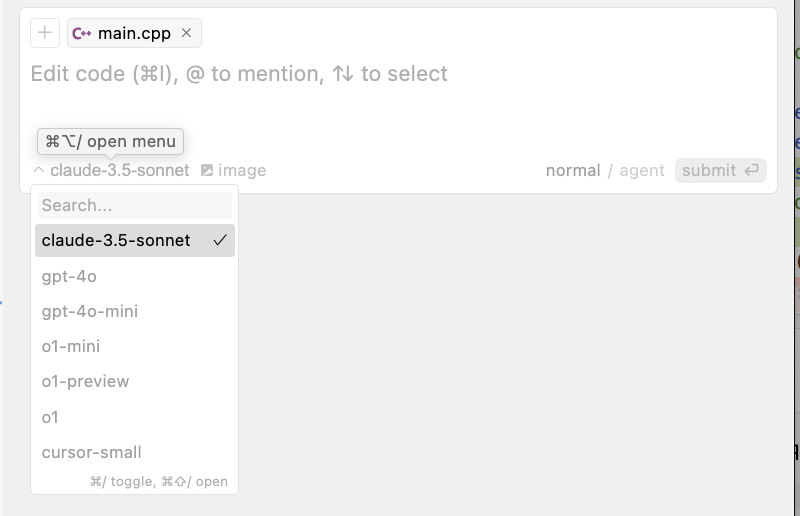The image size is (800, 516).
Task: Click the C++ file icon on main.cpp
Action: [x=82, y=33]
